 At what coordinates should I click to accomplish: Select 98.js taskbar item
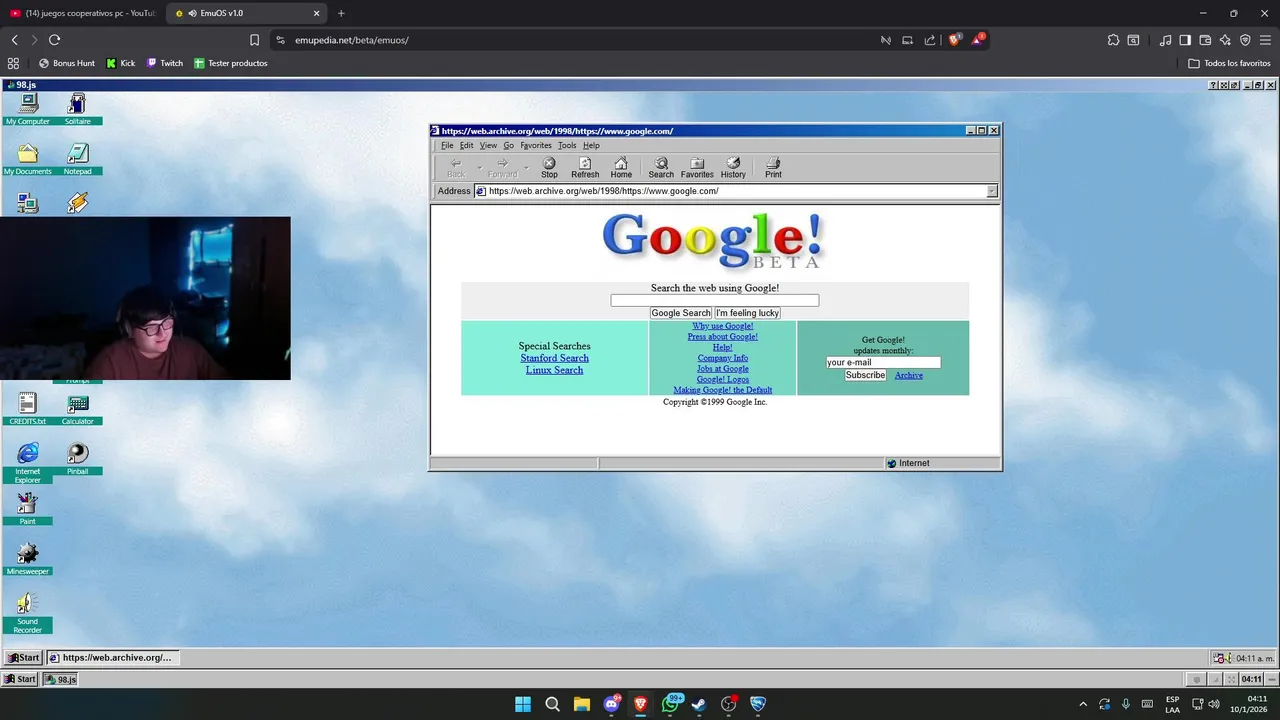60,679
